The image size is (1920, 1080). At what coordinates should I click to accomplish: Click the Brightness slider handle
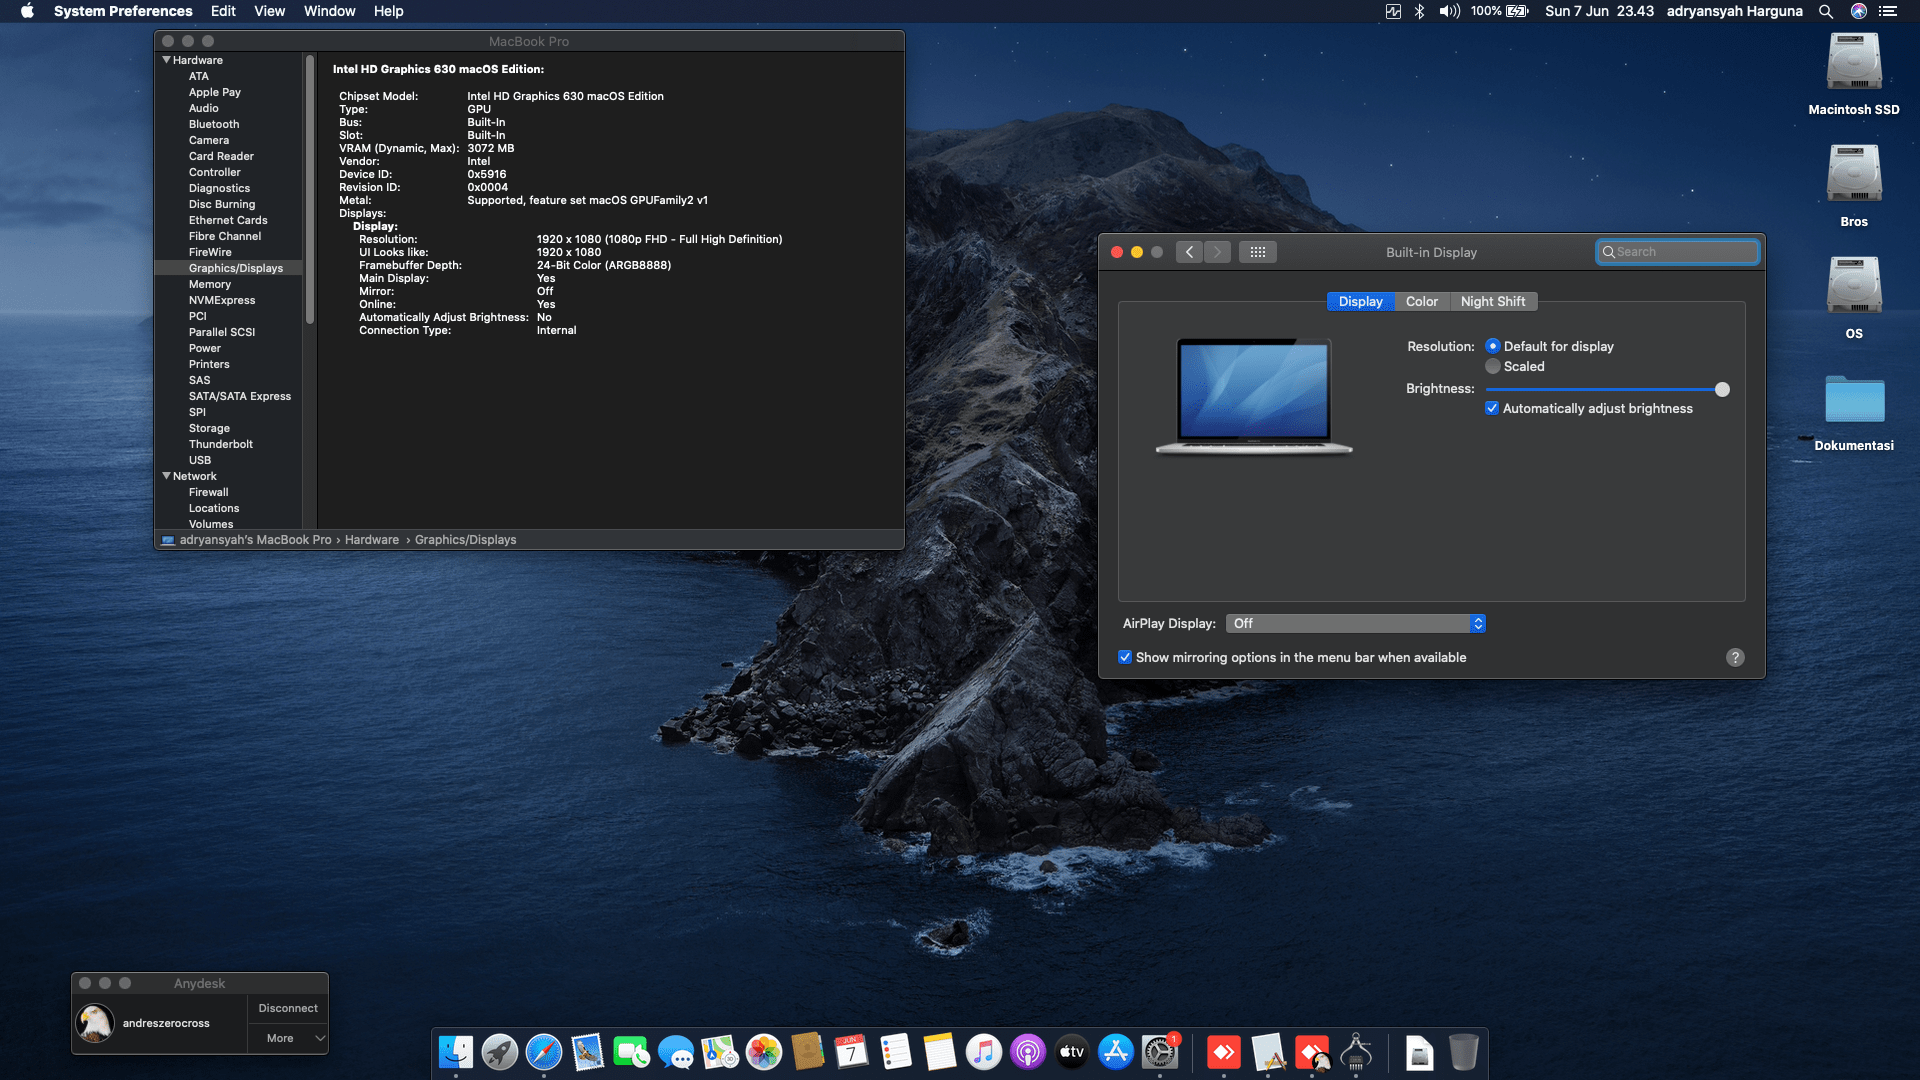1722,389
